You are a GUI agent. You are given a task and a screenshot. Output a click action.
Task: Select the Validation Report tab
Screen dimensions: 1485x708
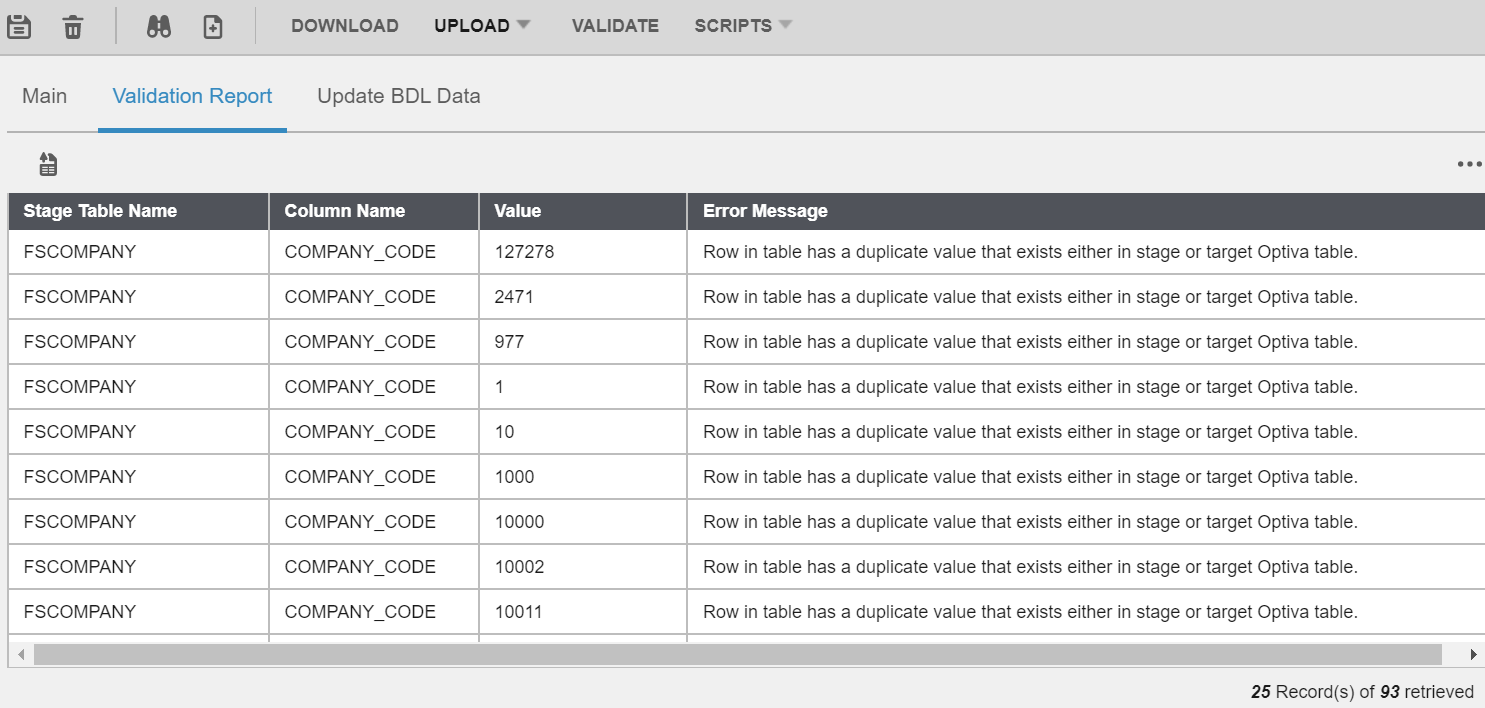click(191, 95)
